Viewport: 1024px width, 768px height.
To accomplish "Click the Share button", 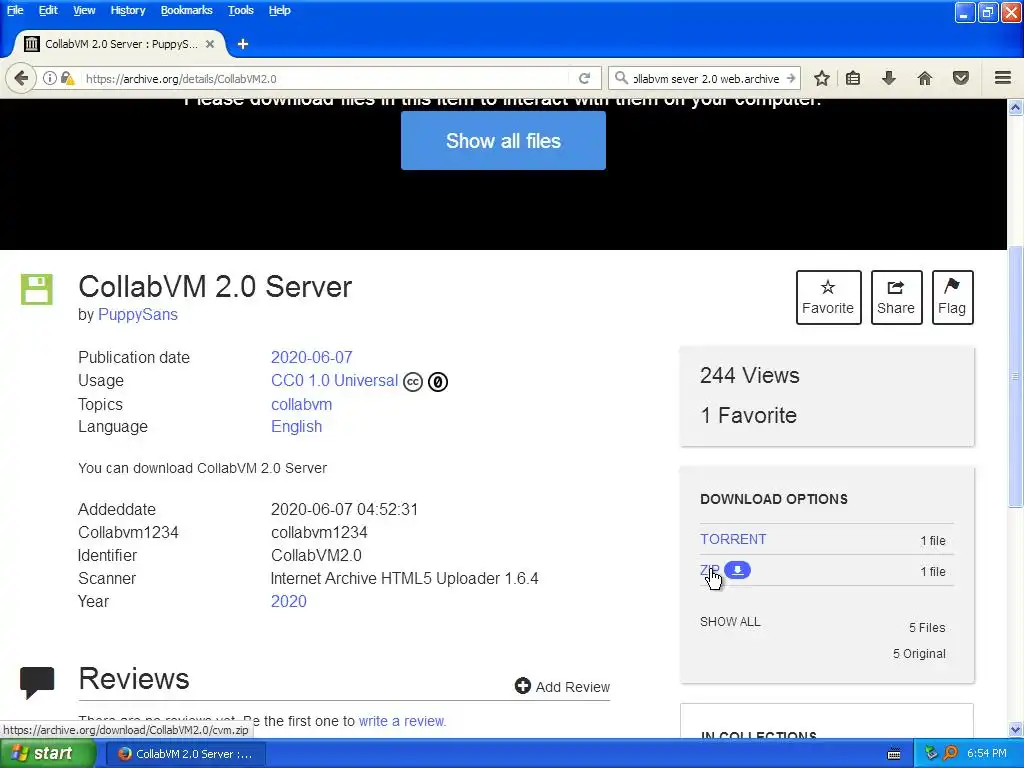I will click(896, 297).
